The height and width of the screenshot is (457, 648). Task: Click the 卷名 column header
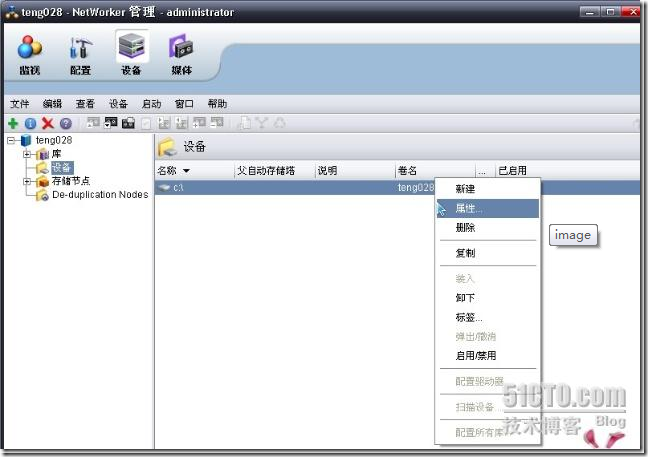(x=435, y=171)
